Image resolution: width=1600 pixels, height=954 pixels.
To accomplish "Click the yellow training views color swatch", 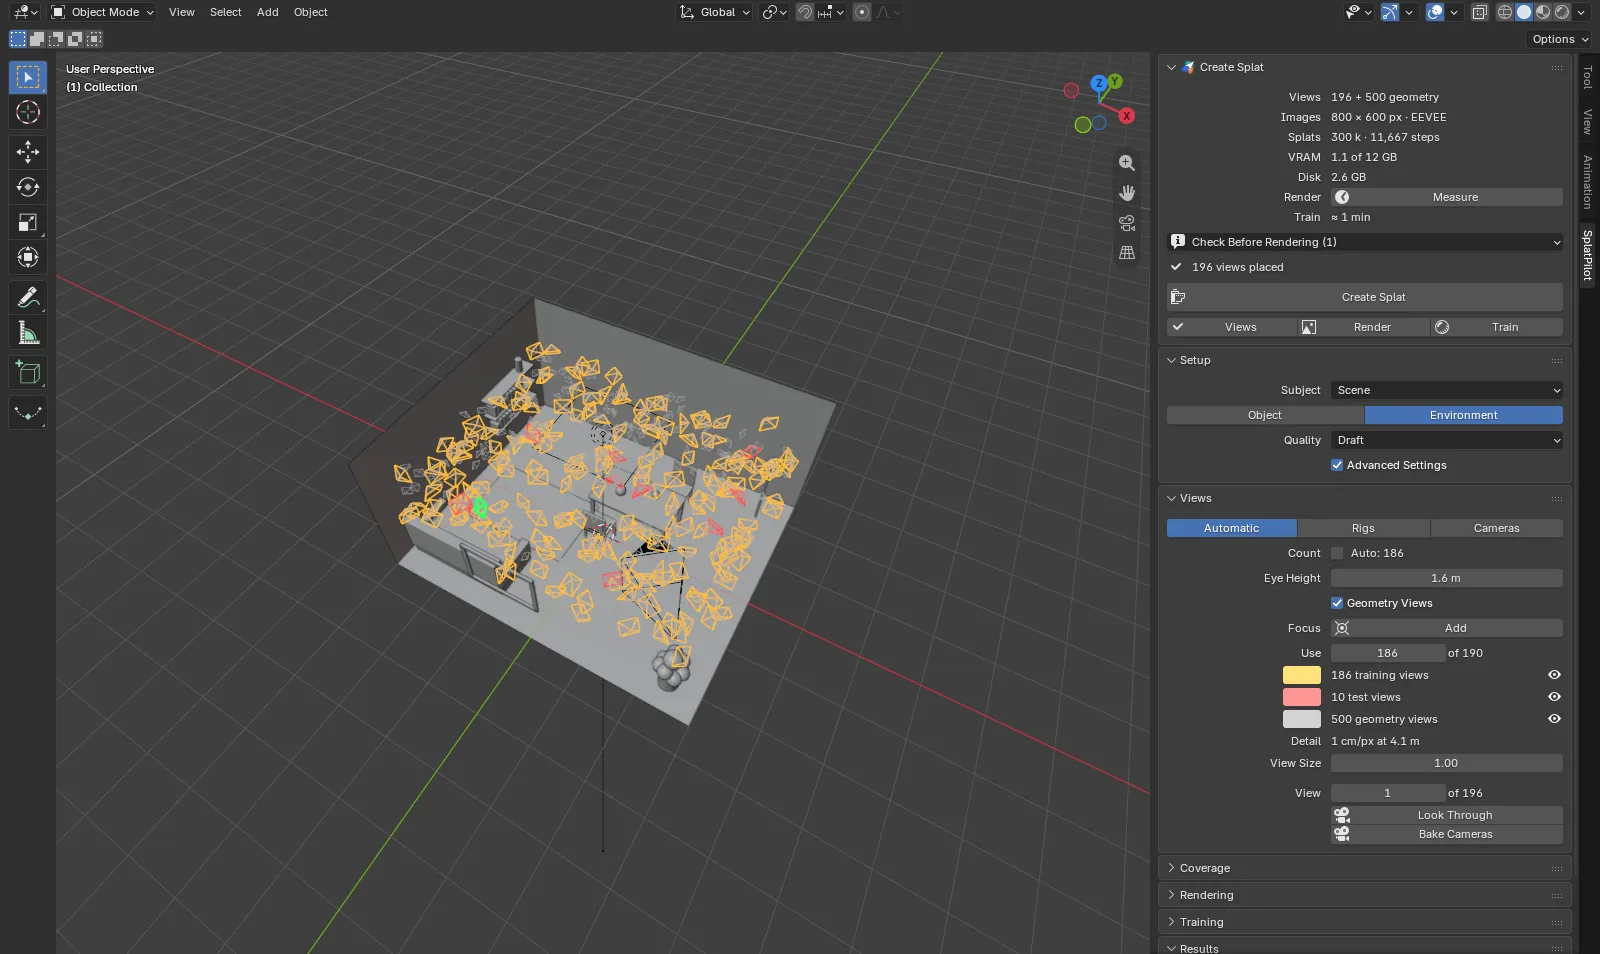I will [x=1302, y=675].
